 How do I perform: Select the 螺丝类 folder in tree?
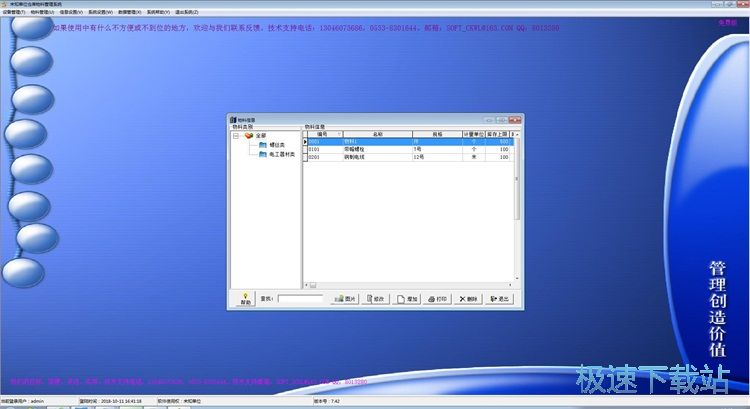[274, 145]
